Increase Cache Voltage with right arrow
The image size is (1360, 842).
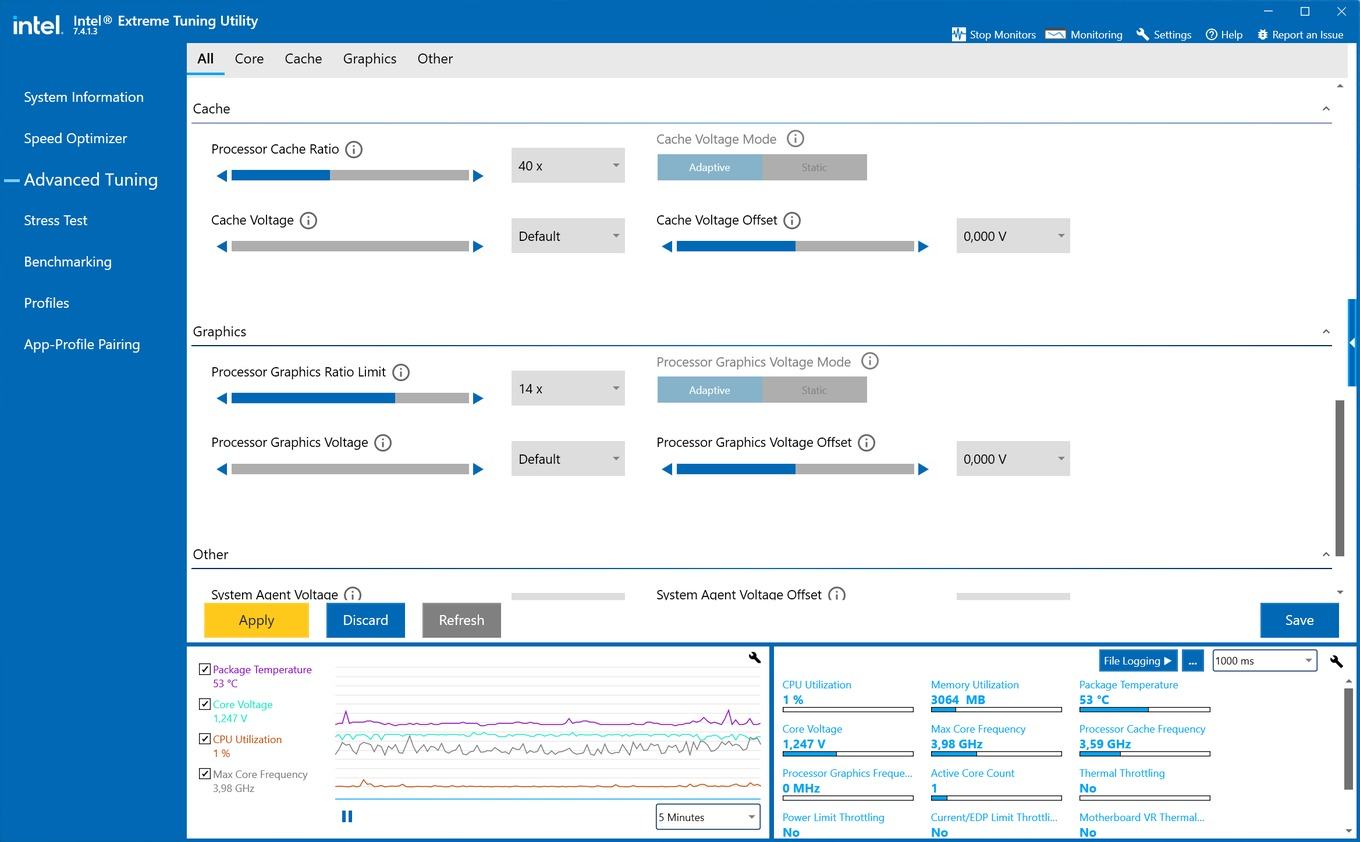coord(478,246)
